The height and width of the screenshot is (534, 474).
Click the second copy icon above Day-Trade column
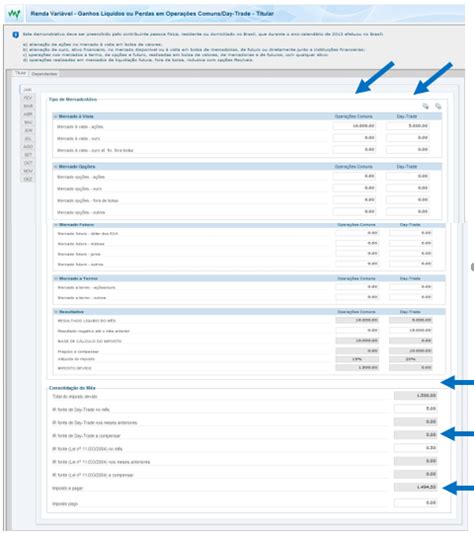tap(438, 106)
